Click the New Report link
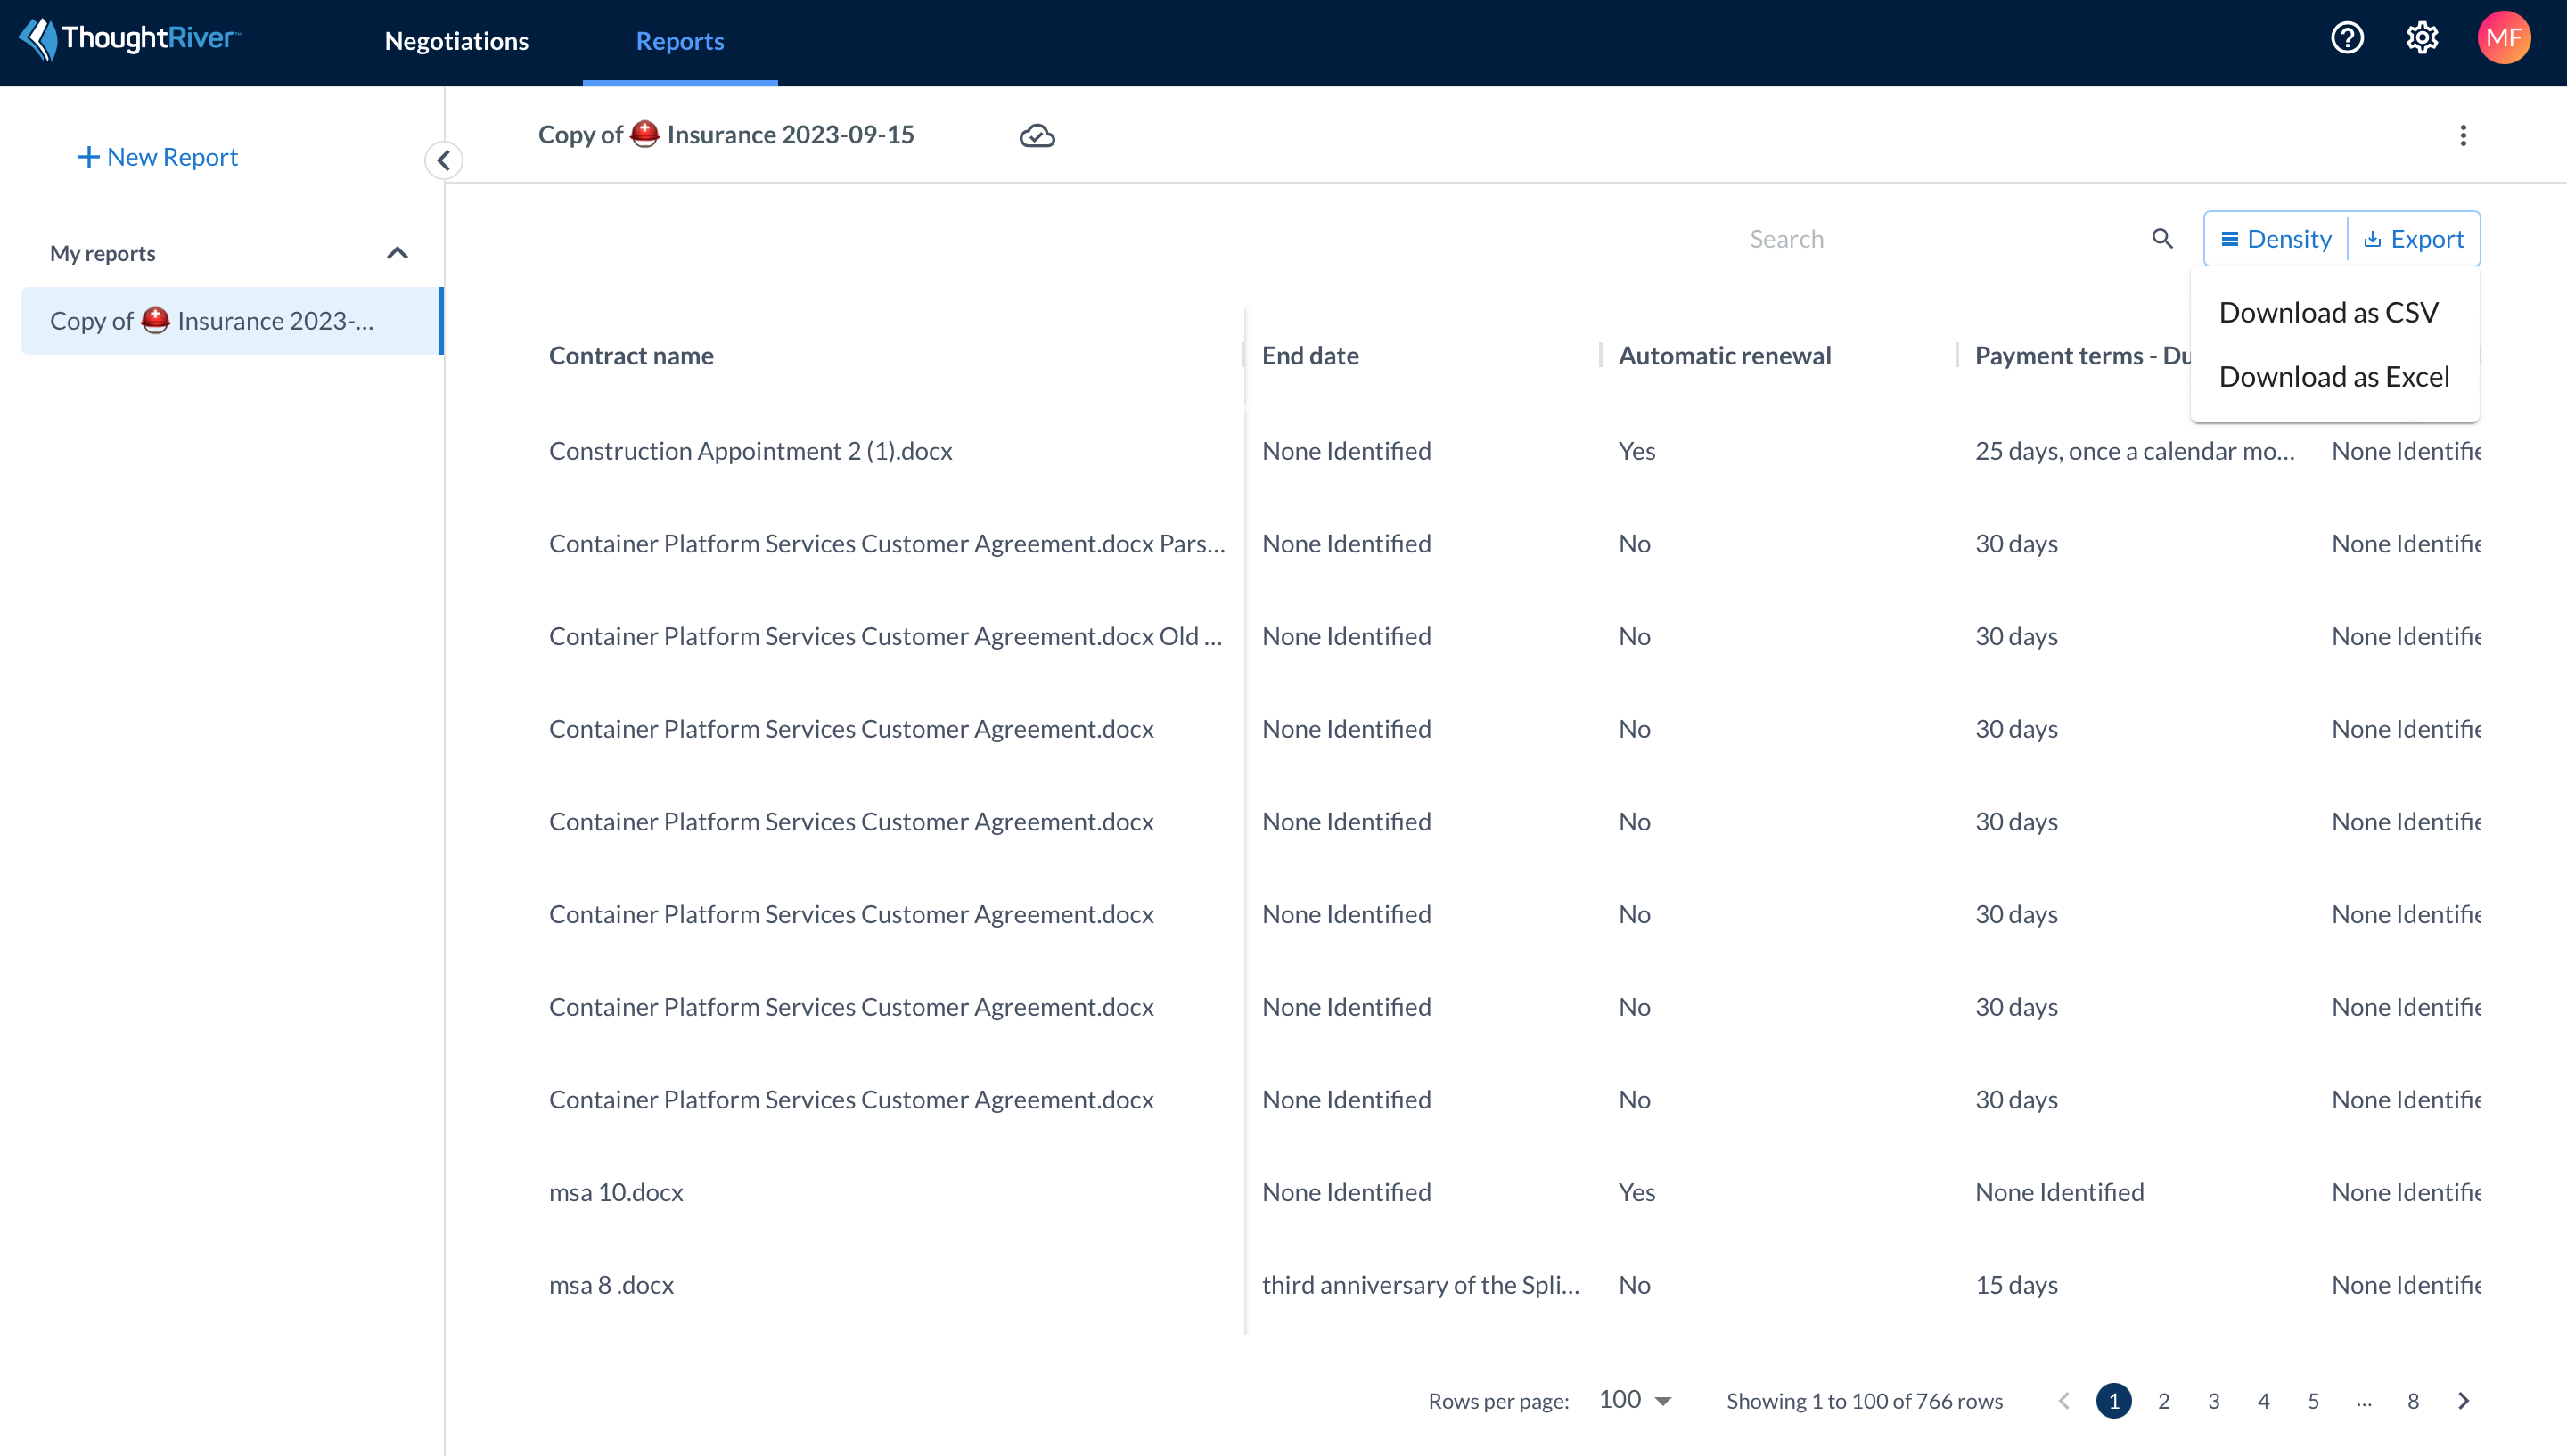The width and height of the screenshot is (2567, 1456). [x=158, y=157]
